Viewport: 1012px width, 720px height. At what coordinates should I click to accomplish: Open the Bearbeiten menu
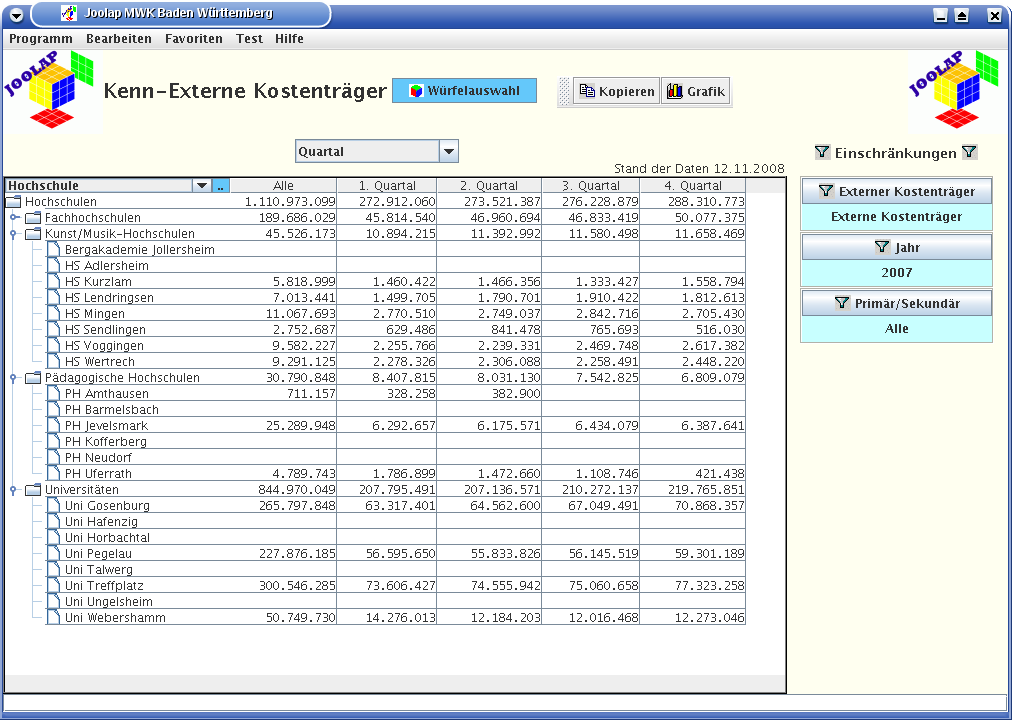[119, 39]
